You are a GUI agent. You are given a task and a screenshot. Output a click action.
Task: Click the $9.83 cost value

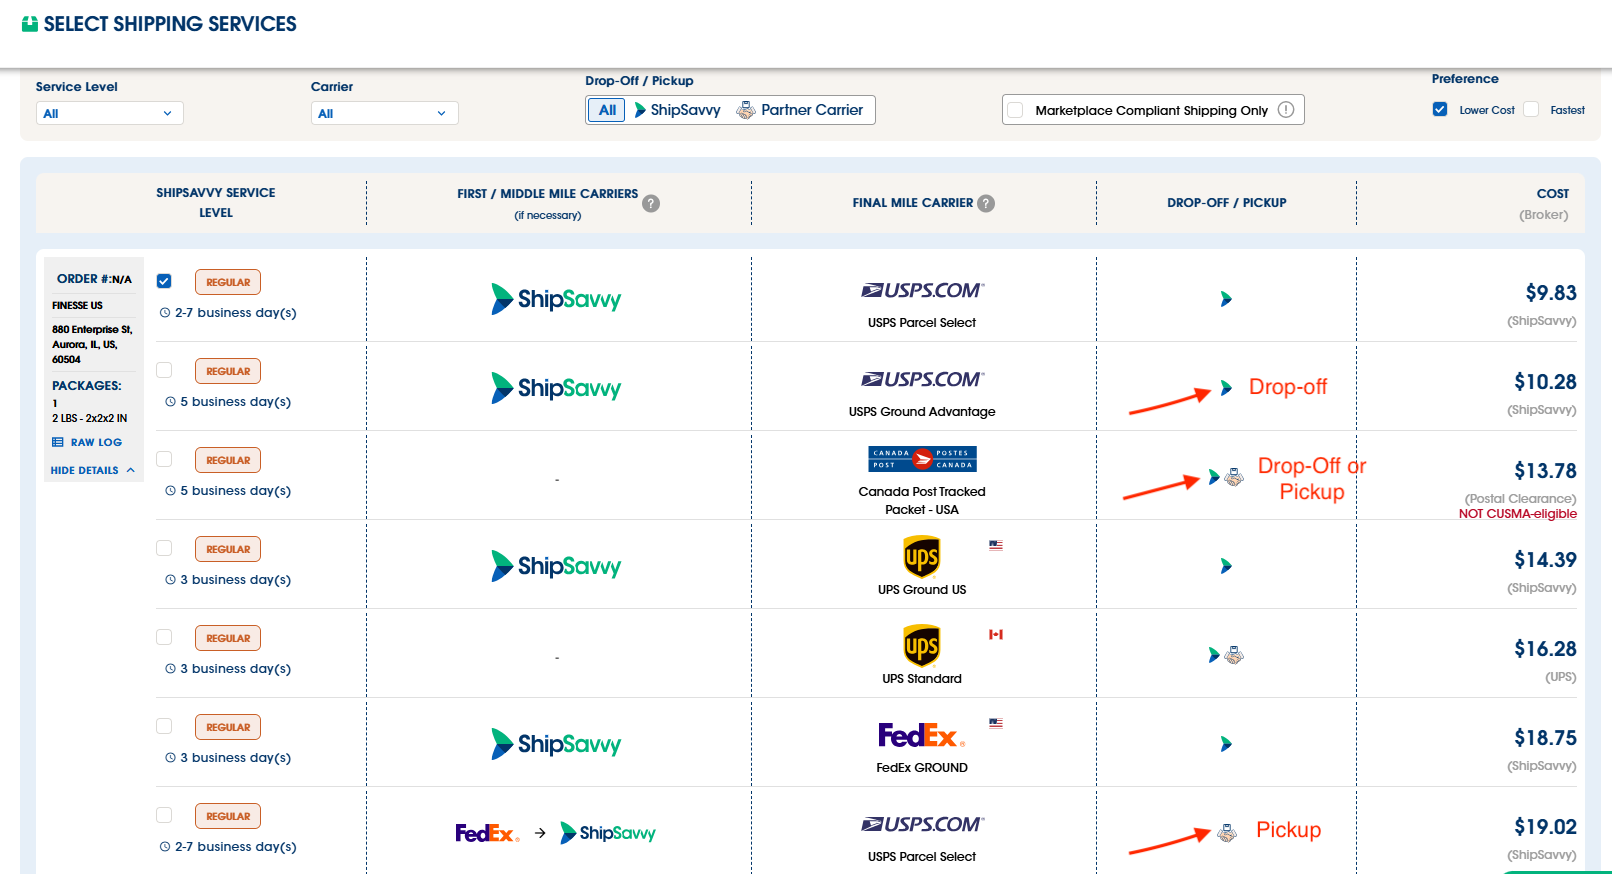point(1551,293)
